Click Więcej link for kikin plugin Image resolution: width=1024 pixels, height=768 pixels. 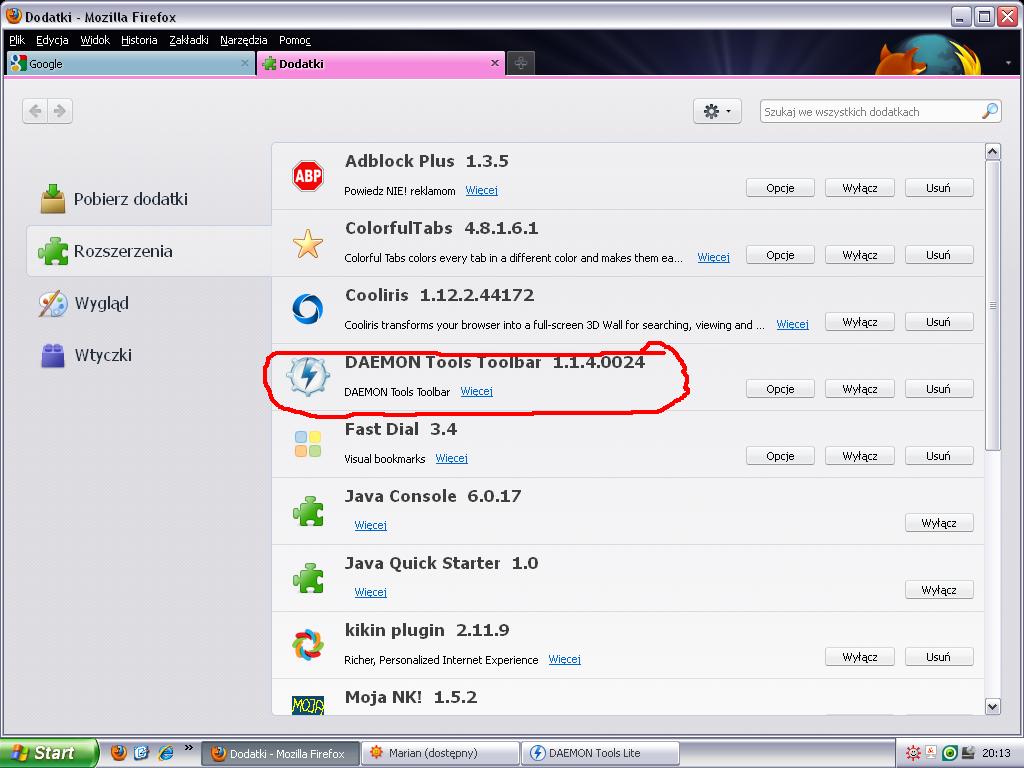[564, 660]
